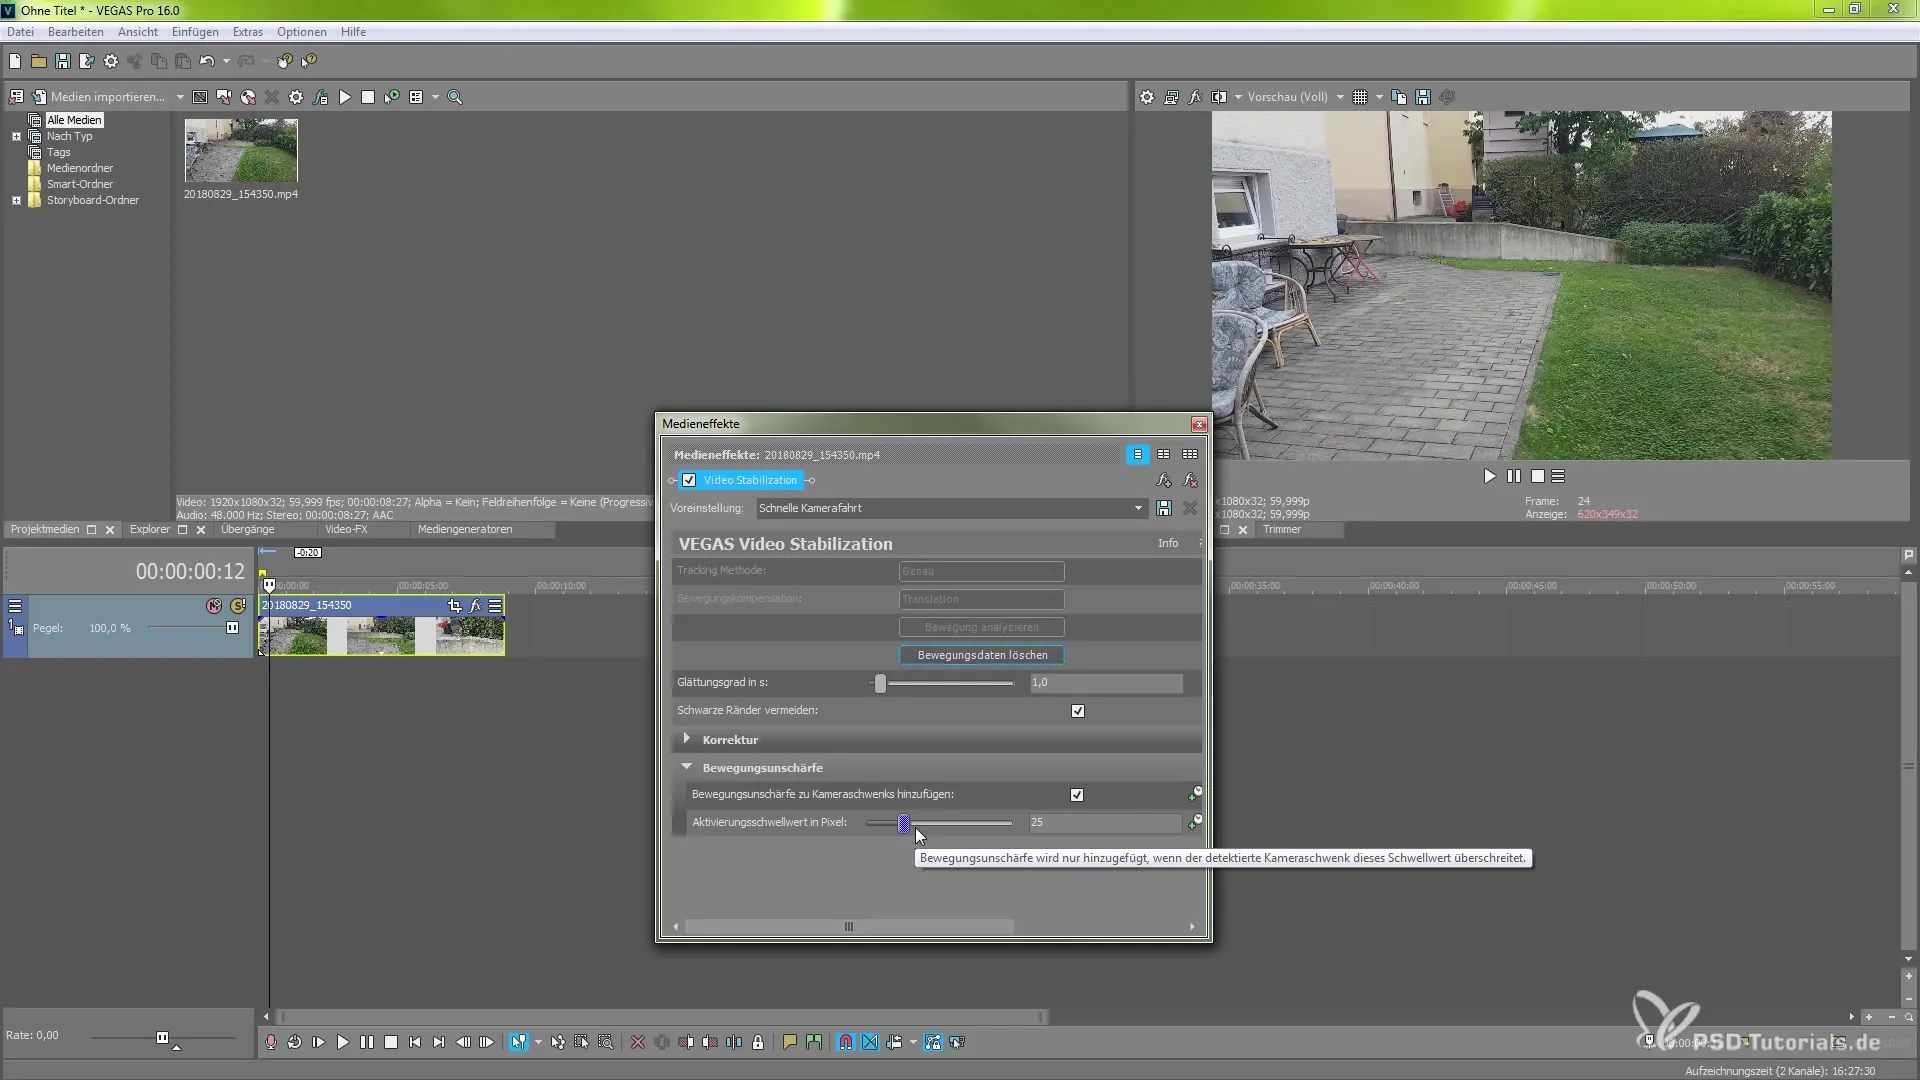Collapse the Bewegungsunschärfe section
The width and height of the screenshot is (1920, 1080).
(x=687, y=767)
